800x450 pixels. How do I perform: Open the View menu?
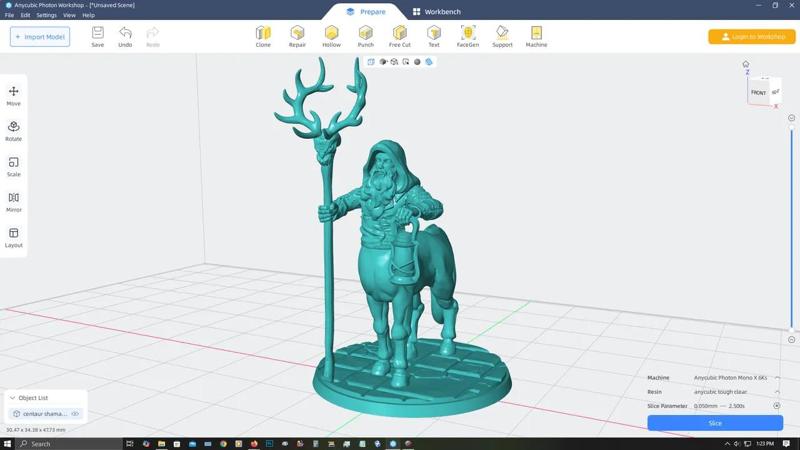[x=69, y=15]
